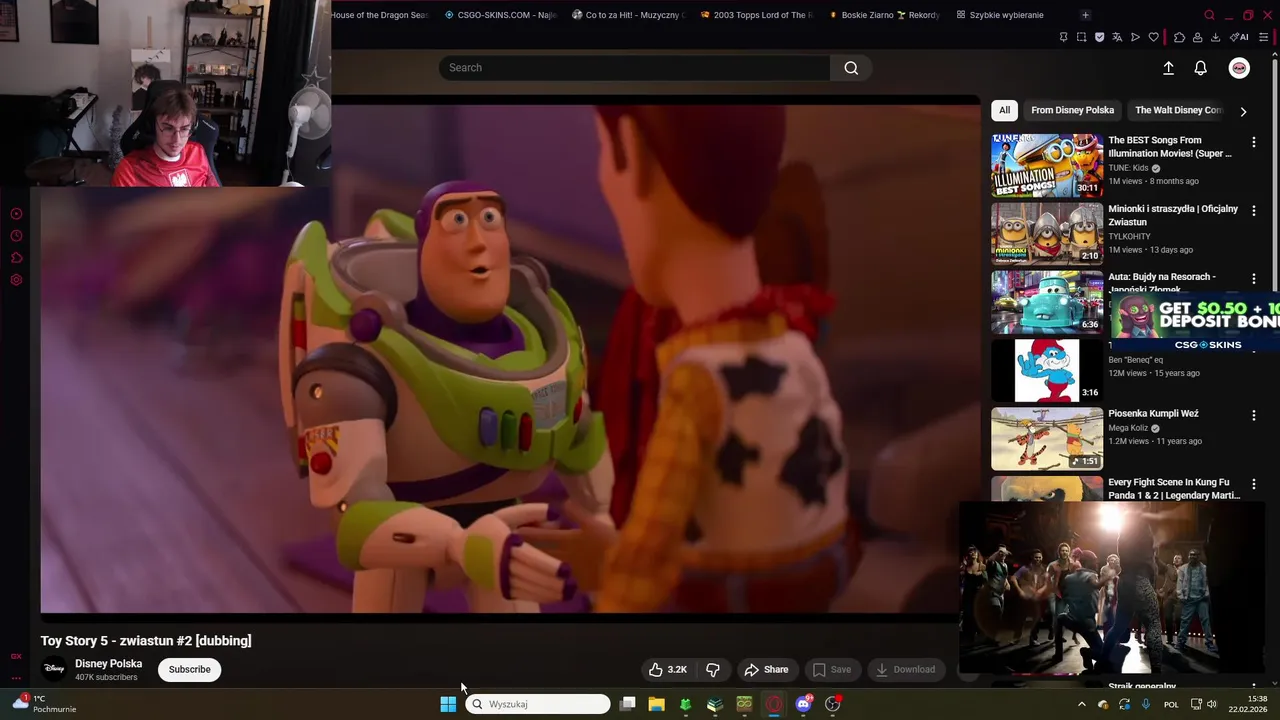Viewport: 1280px width, 720px height.
Task: Click The BEST Songs From Illumination title
Action: (x=1170, y=147)
